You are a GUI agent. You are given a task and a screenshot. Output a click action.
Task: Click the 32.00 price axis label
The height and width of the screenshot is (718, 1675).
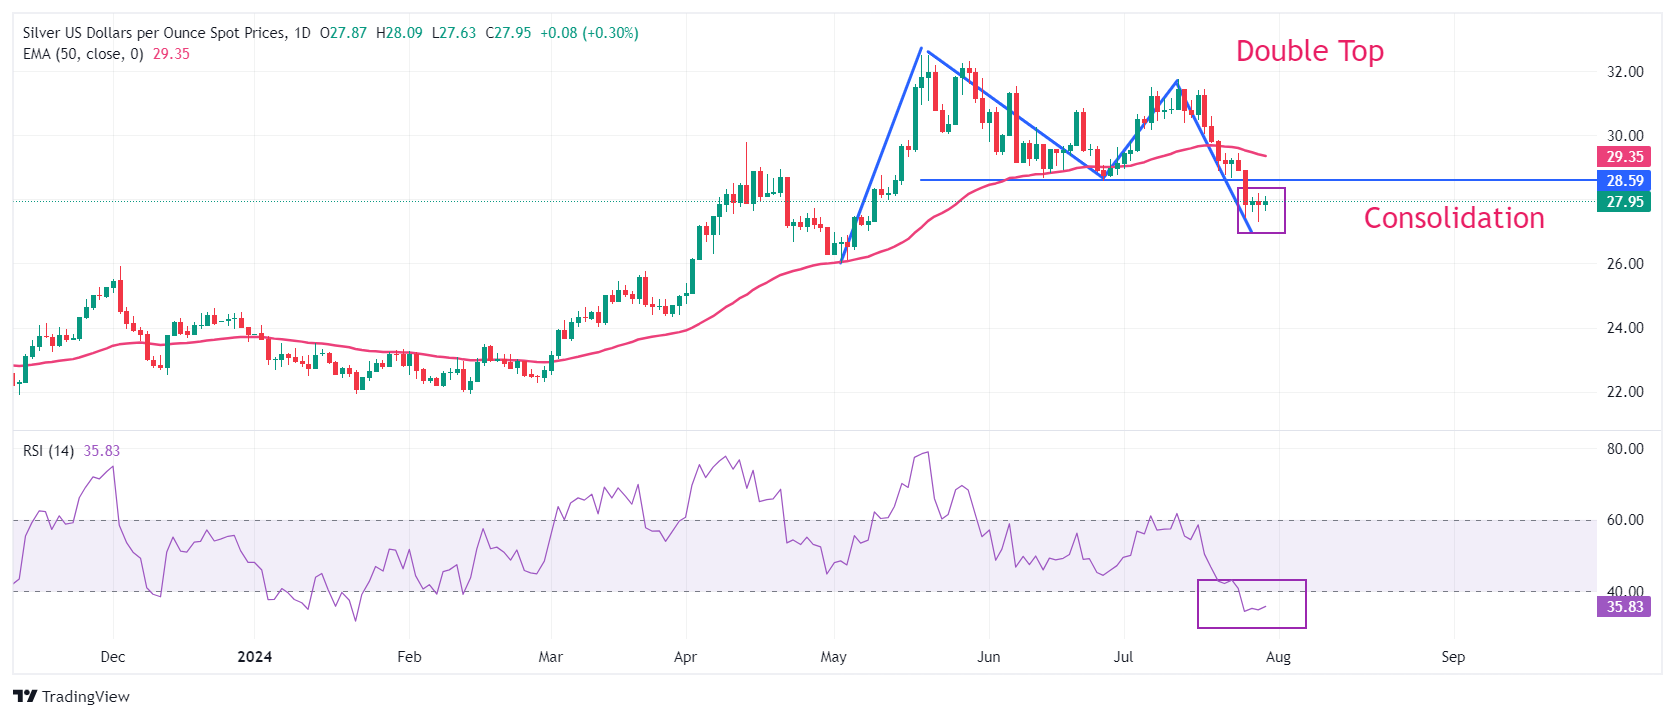point(1625,72)
